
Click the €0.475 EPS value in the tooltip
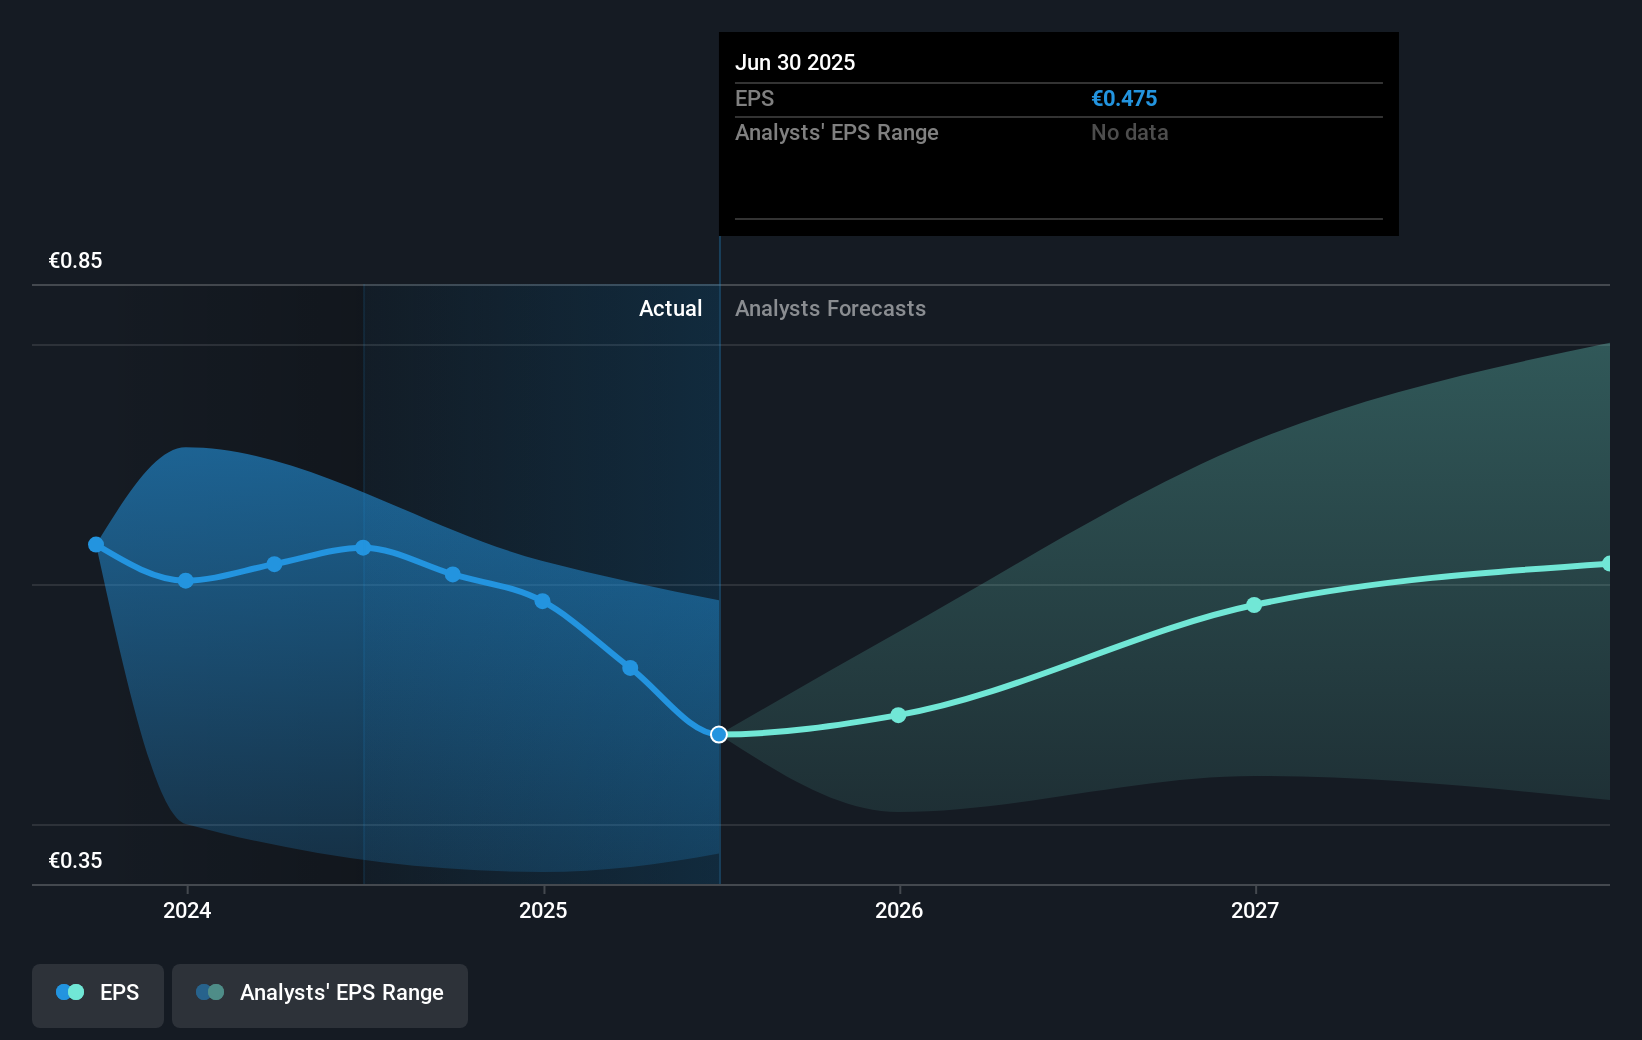[1124, 99]
